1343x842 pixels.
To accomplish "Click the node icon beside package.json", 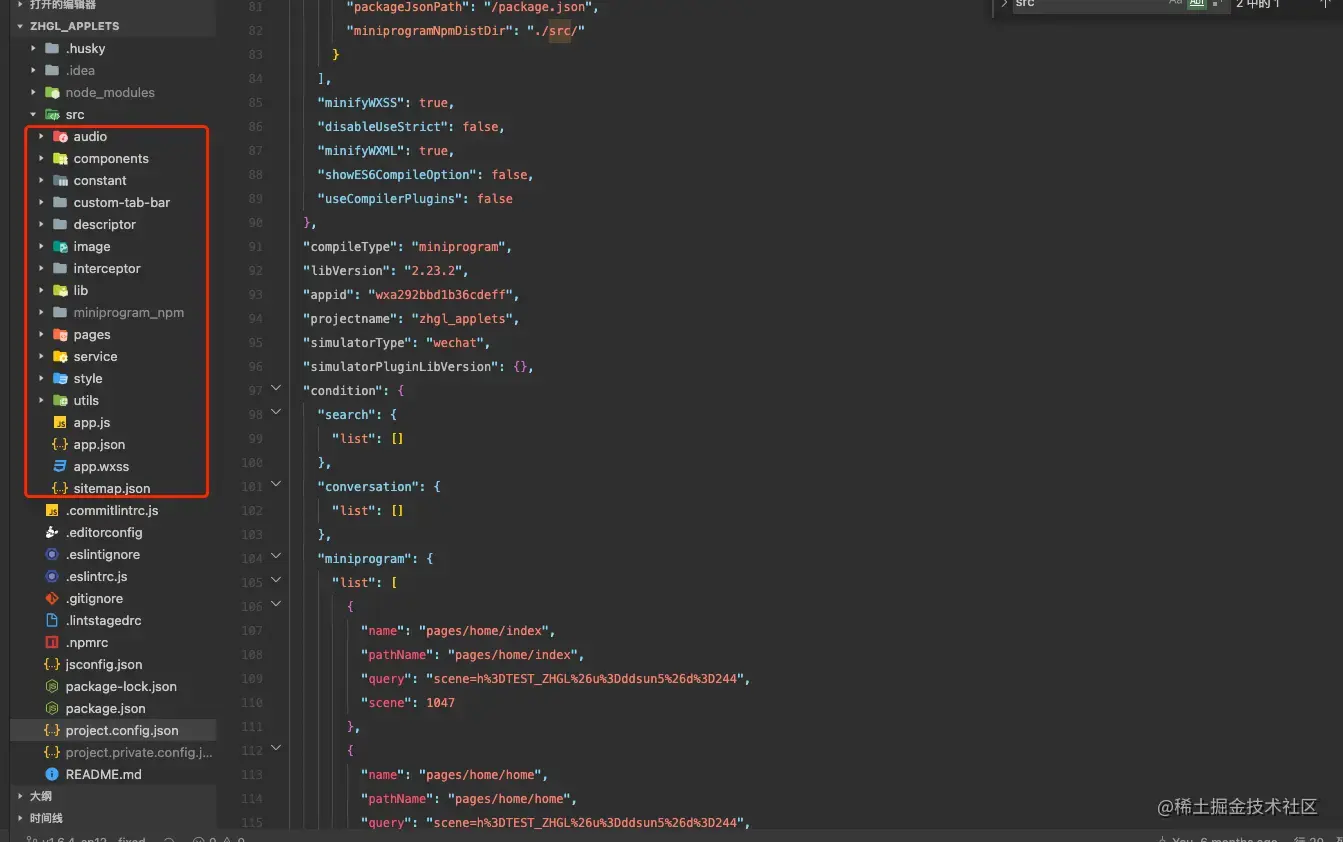I will coord(52,708).
